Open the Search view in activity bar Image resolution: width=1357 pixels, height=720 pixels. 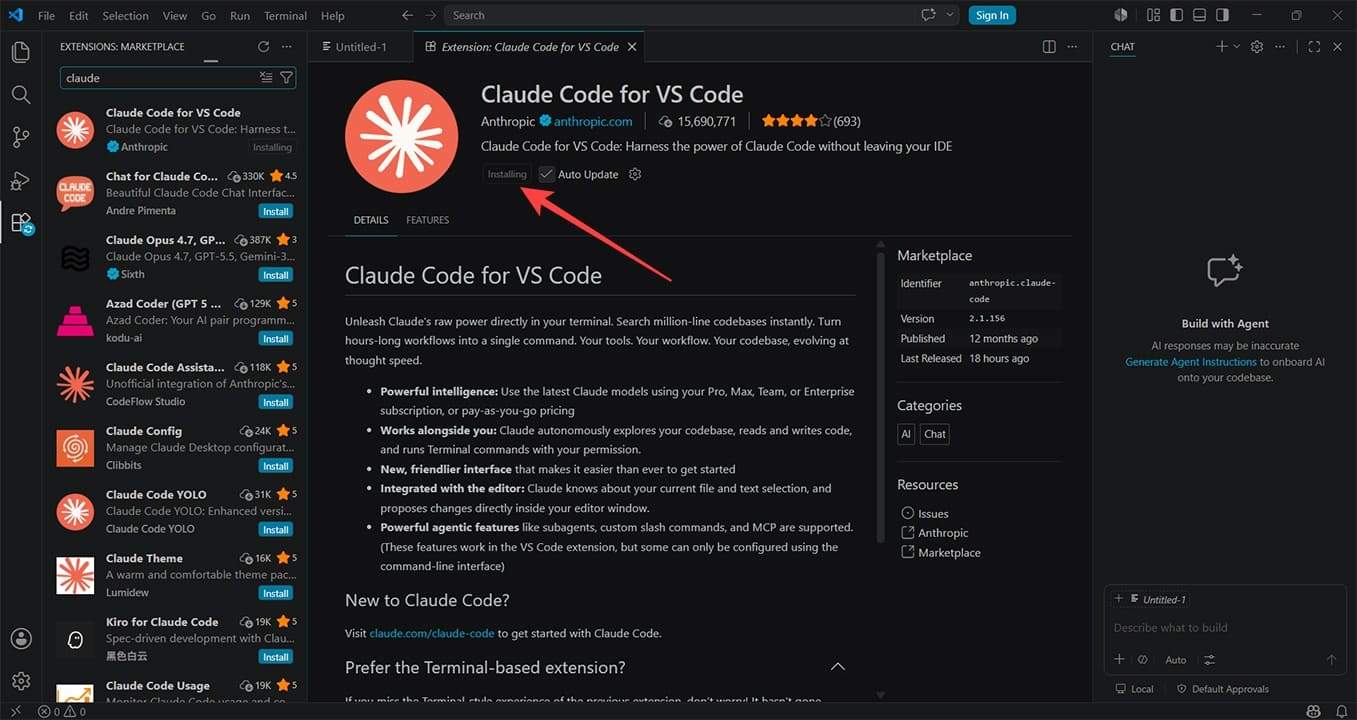coord(21,95)
